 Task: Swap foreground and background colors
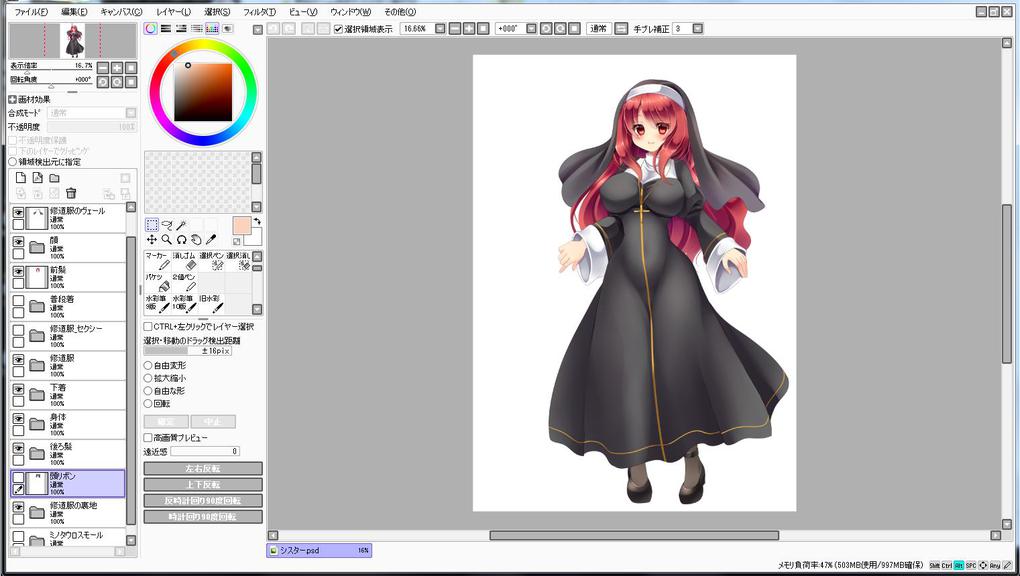[257, 222]
